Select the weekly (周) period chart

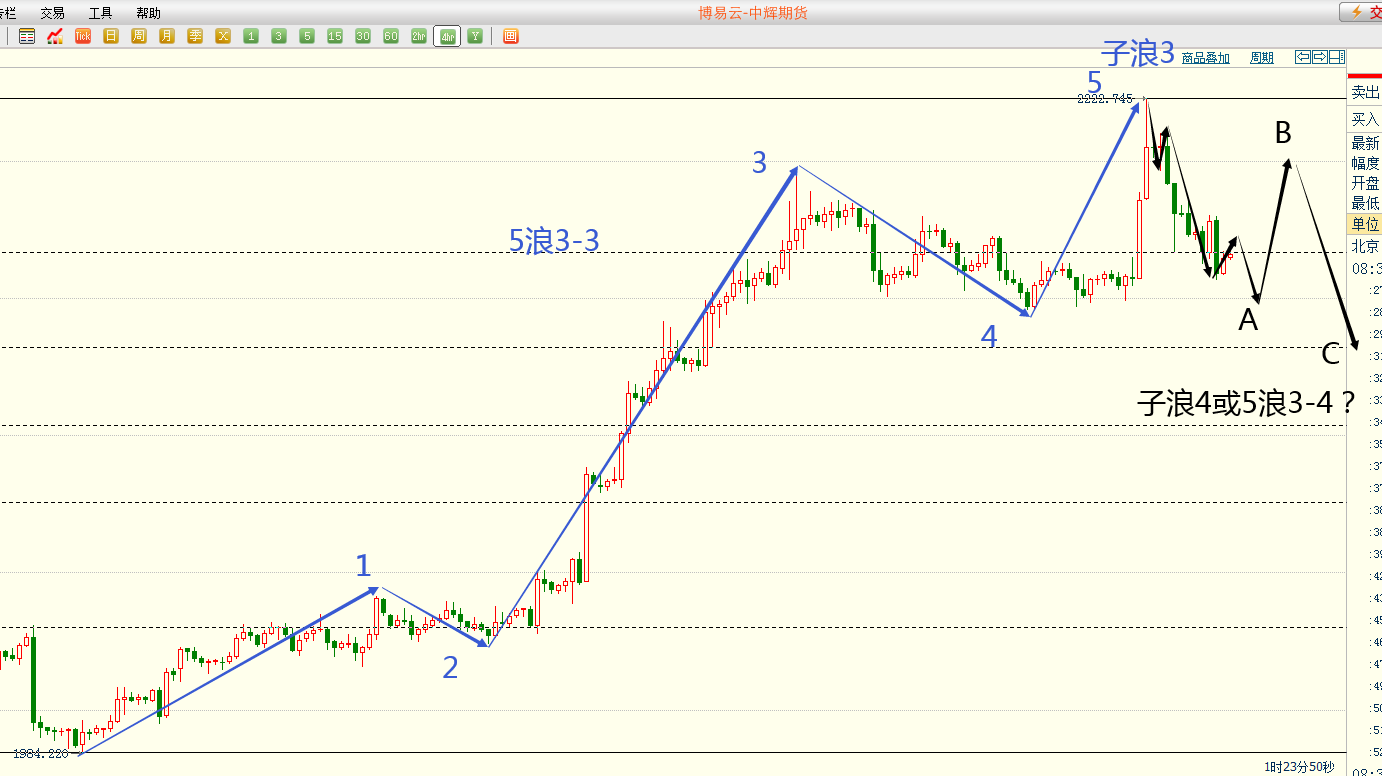(x=139, y=36)
